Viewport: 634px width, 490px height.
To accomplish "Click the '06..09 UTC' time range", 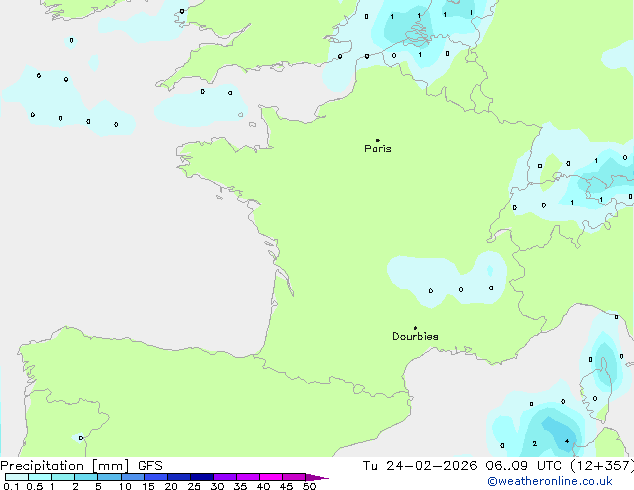I will (524, 466).
